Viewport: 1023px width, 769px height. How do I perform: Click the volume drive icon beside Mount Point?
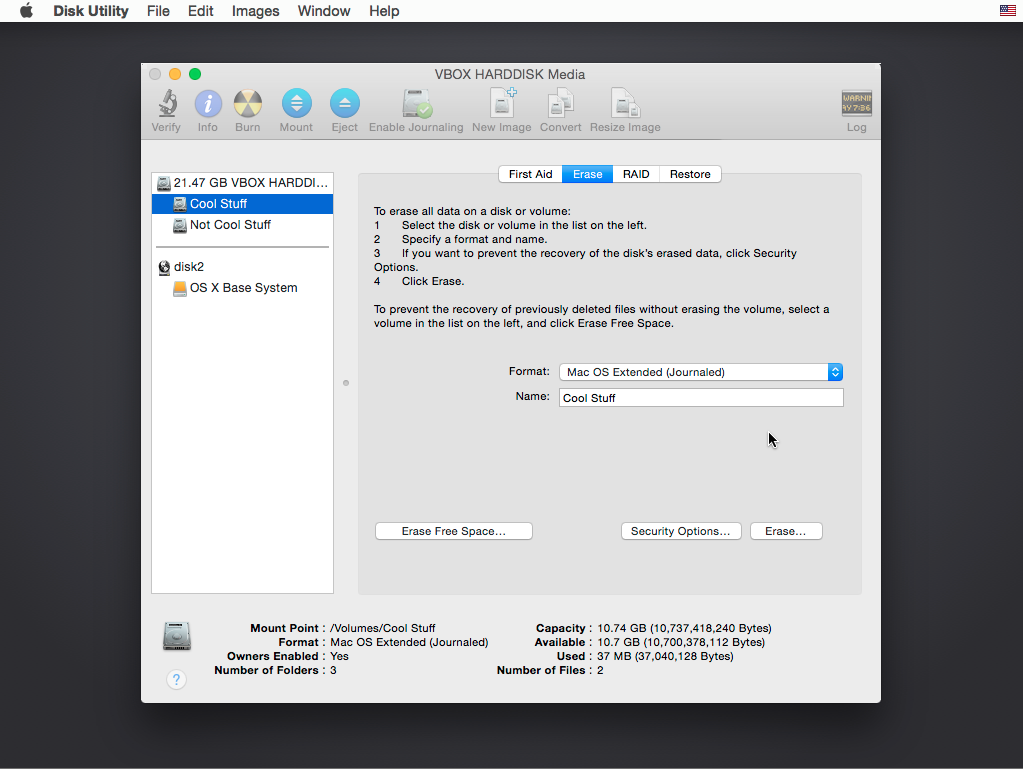(x=177, y=636)
